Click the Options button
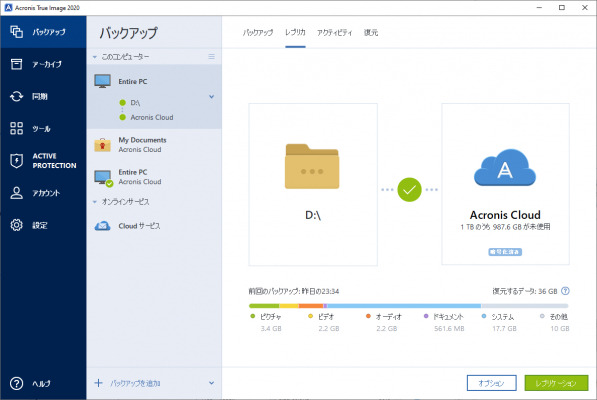Image resolution: width=597 pixels, height=400 pixels. pyautogui.click(x=492, y=383)
